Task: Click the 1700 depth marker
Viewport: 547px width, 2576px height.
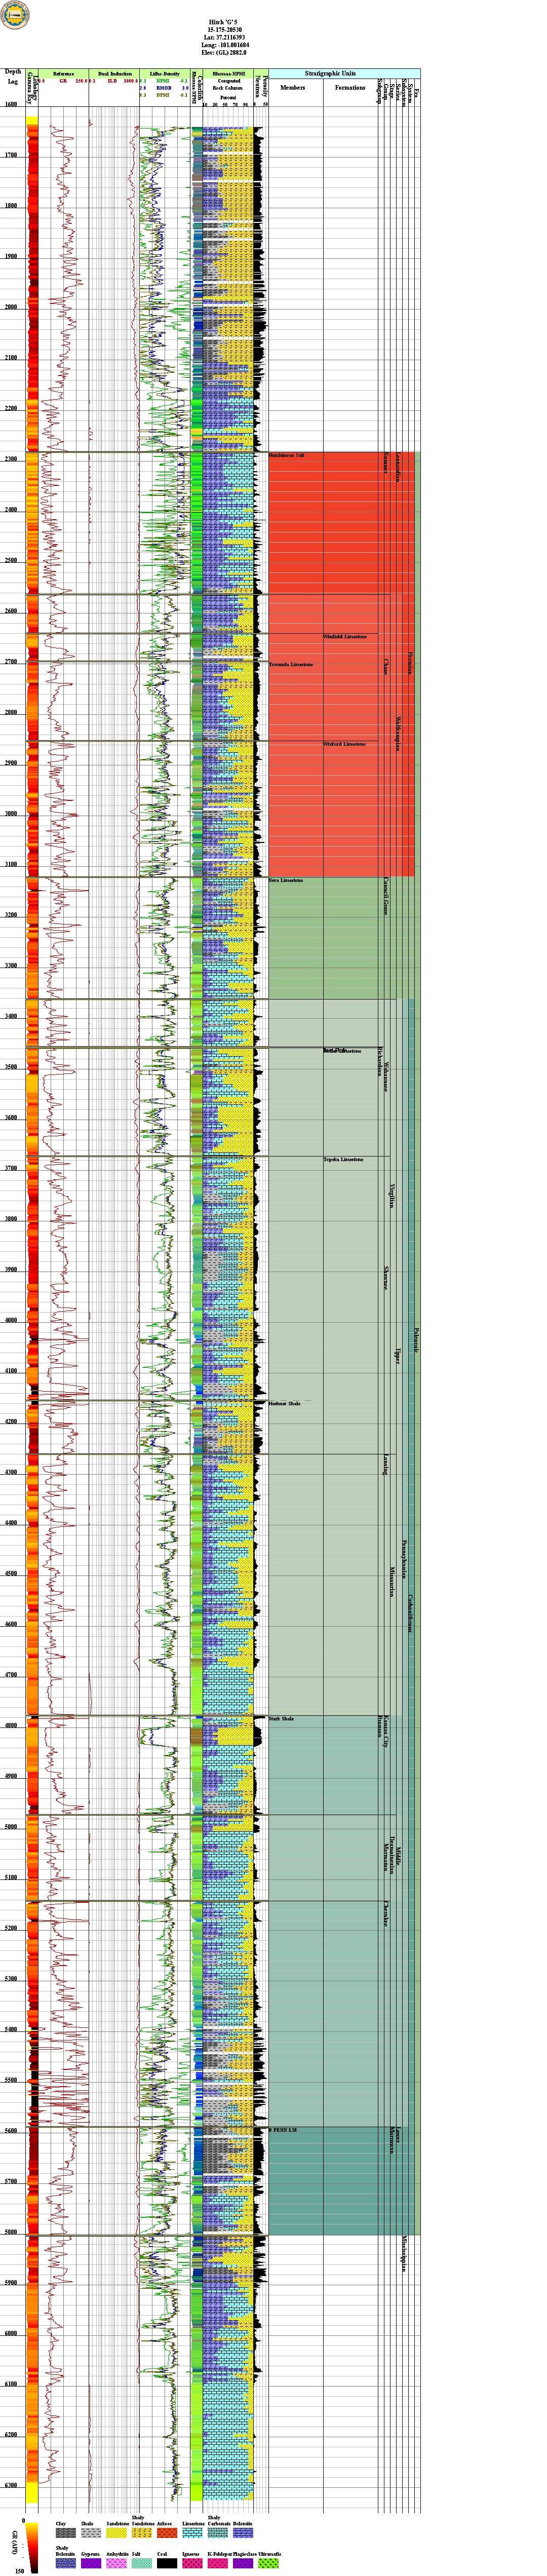Action: pos(12,155)
